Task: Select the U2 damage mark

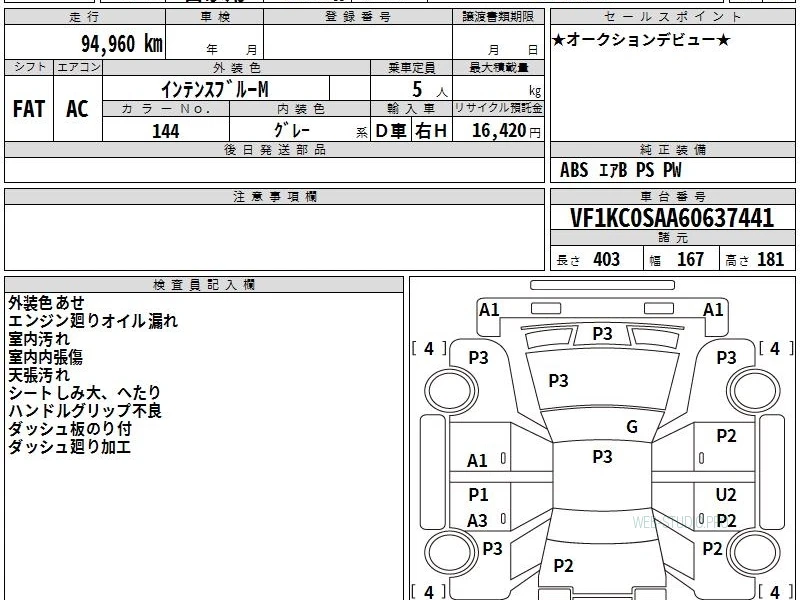Action: coord(726,495)
